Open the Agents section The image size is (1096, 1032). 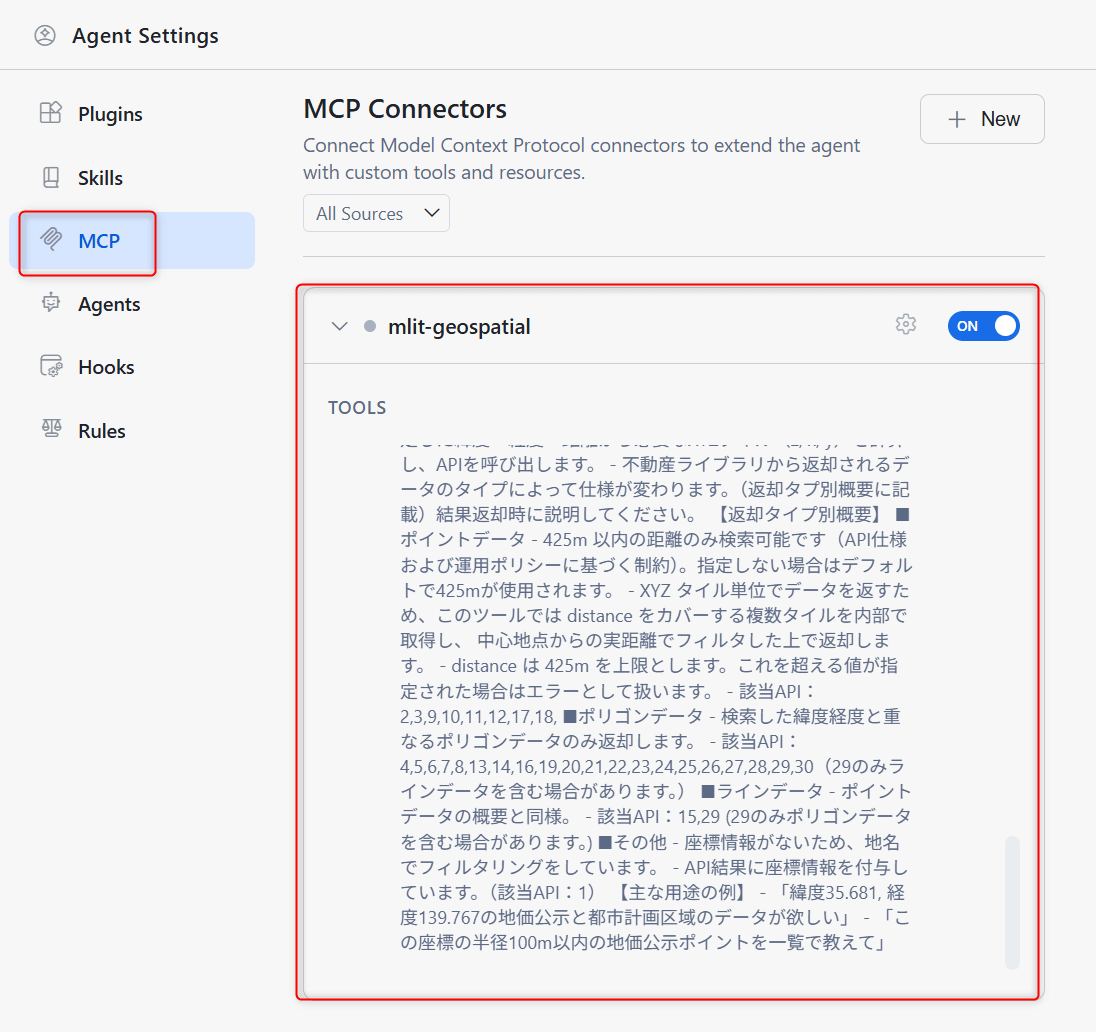pyautogui.click(x=132, y=304)
